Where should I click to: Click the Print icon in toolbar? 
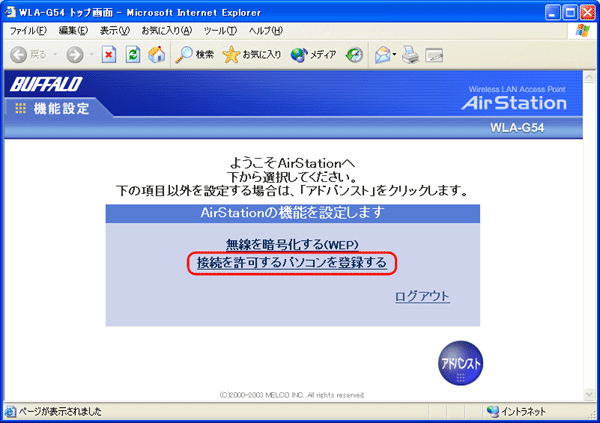coord(410,54)
